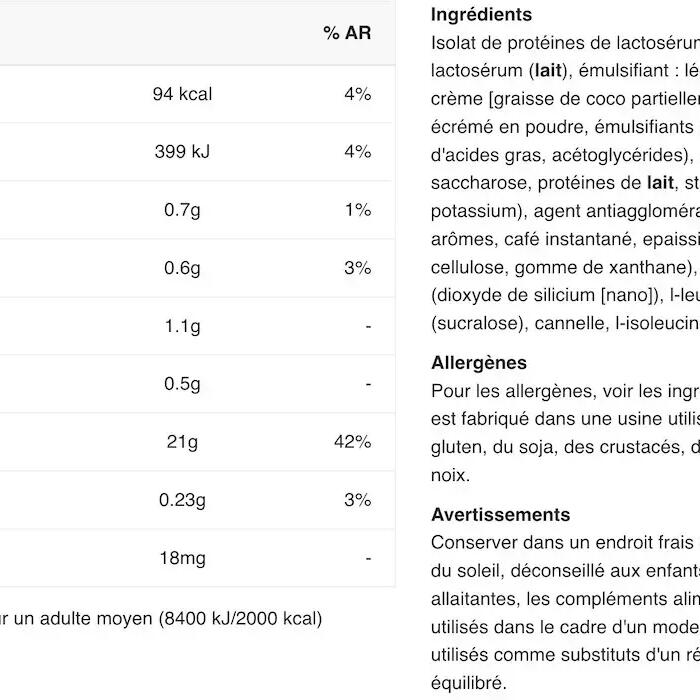Image resolution: width=700 pixels, height=700 pixels.
Task: Click the 'protéines de lait' bold word
Action: [x=660, y=183]
